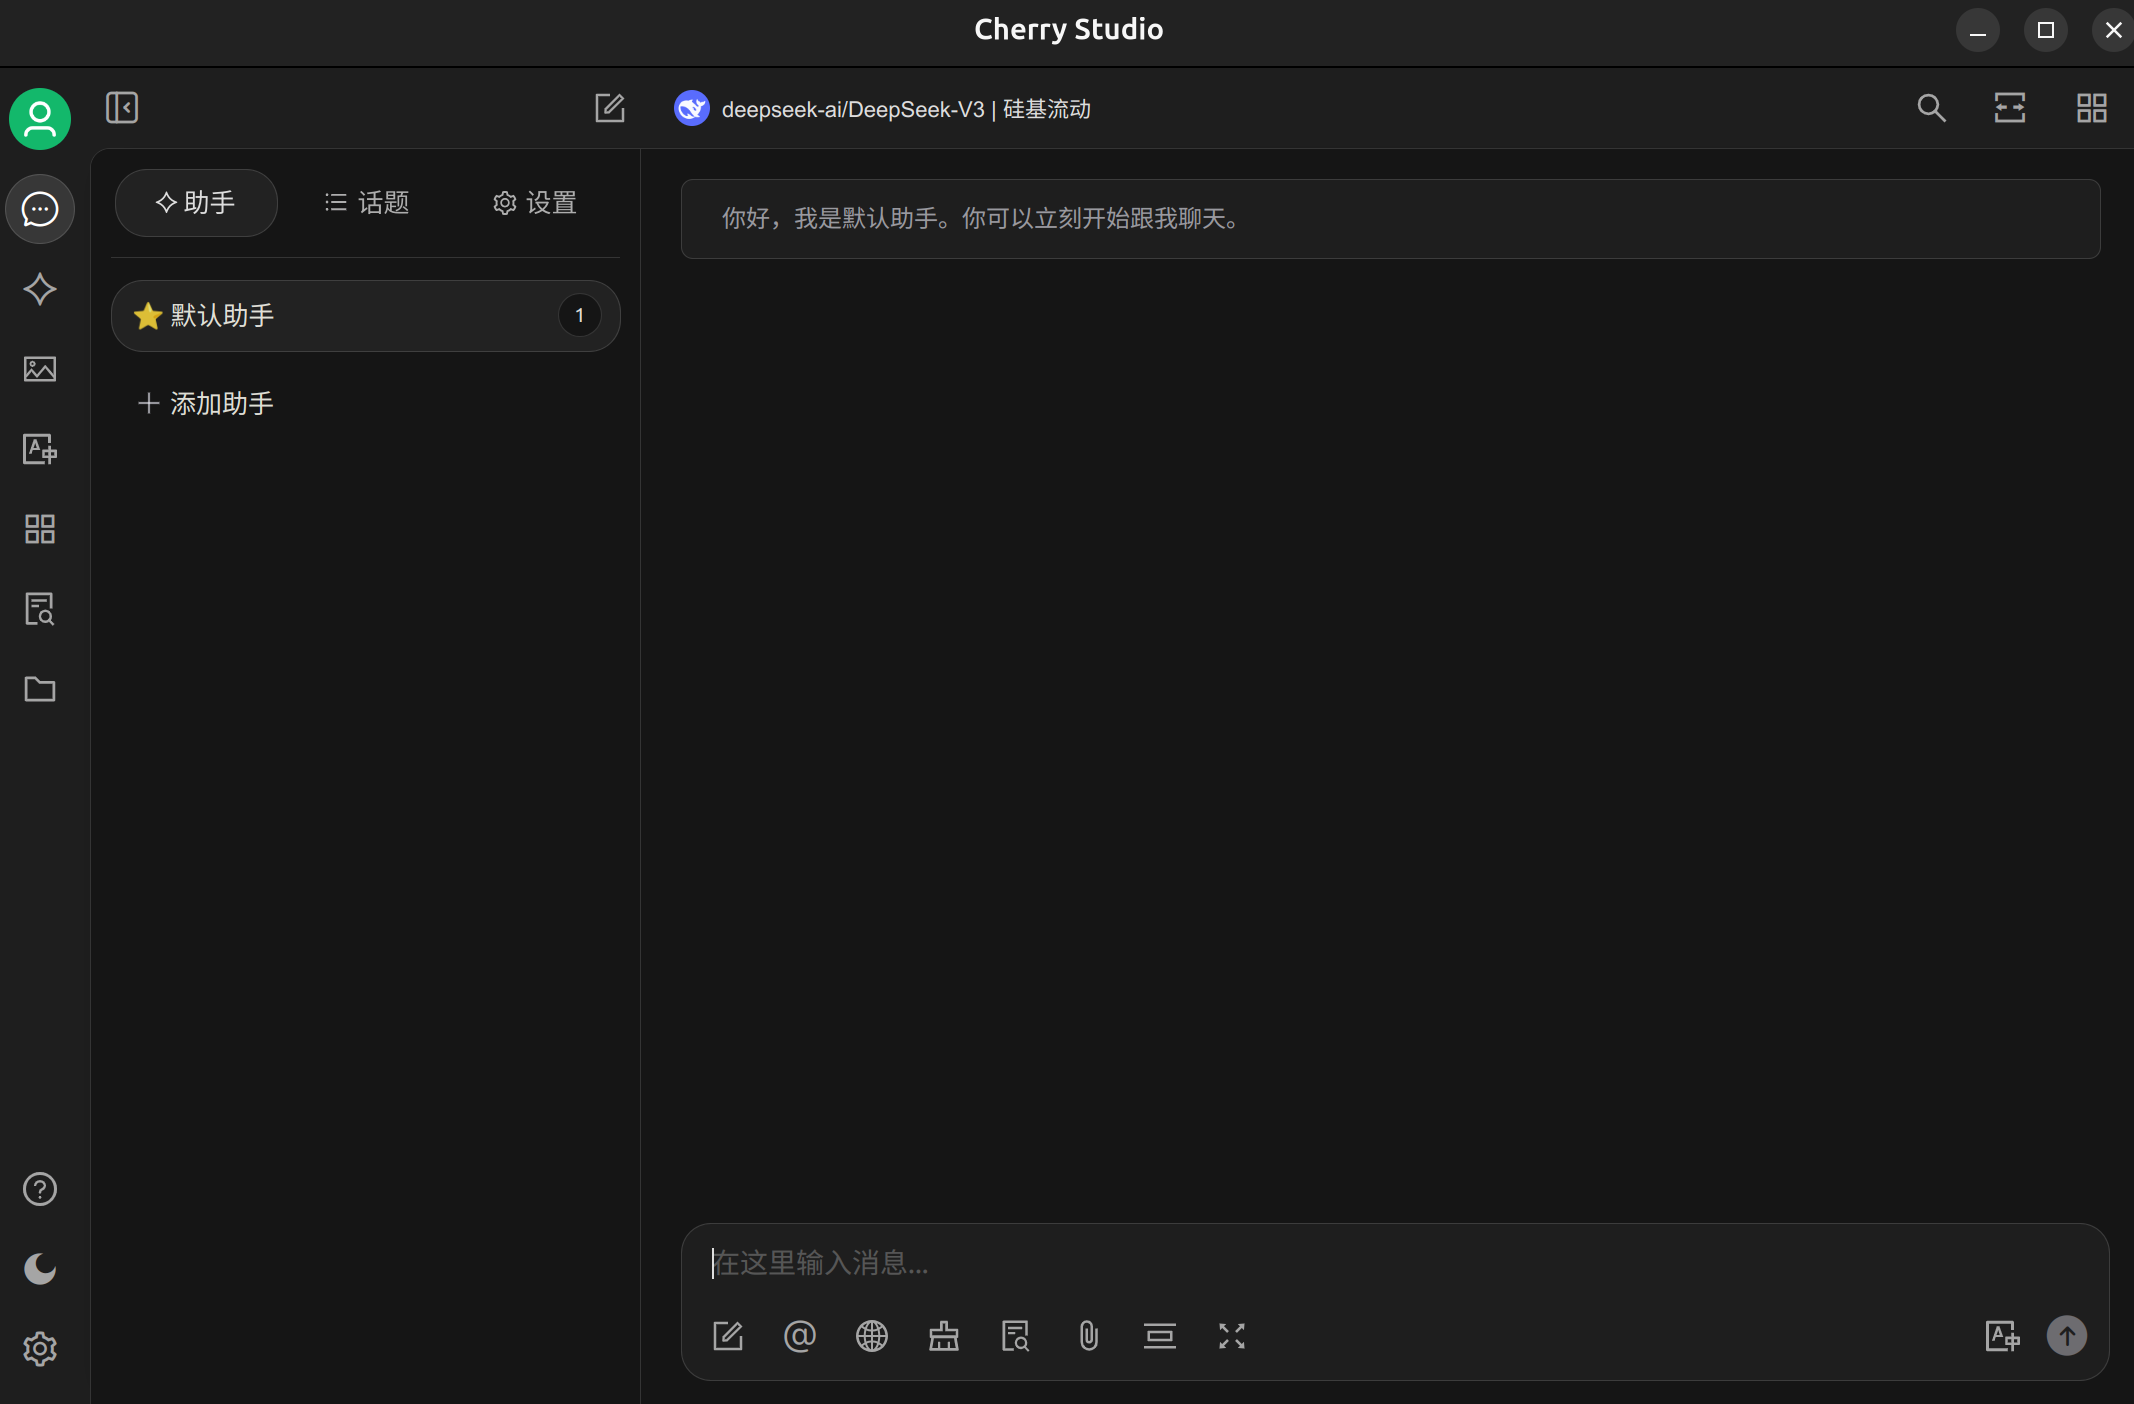Open the agents sparkle icon in sidebar
The height and width of the screenshot is (1404, 2134).
(x=40, y=289)
